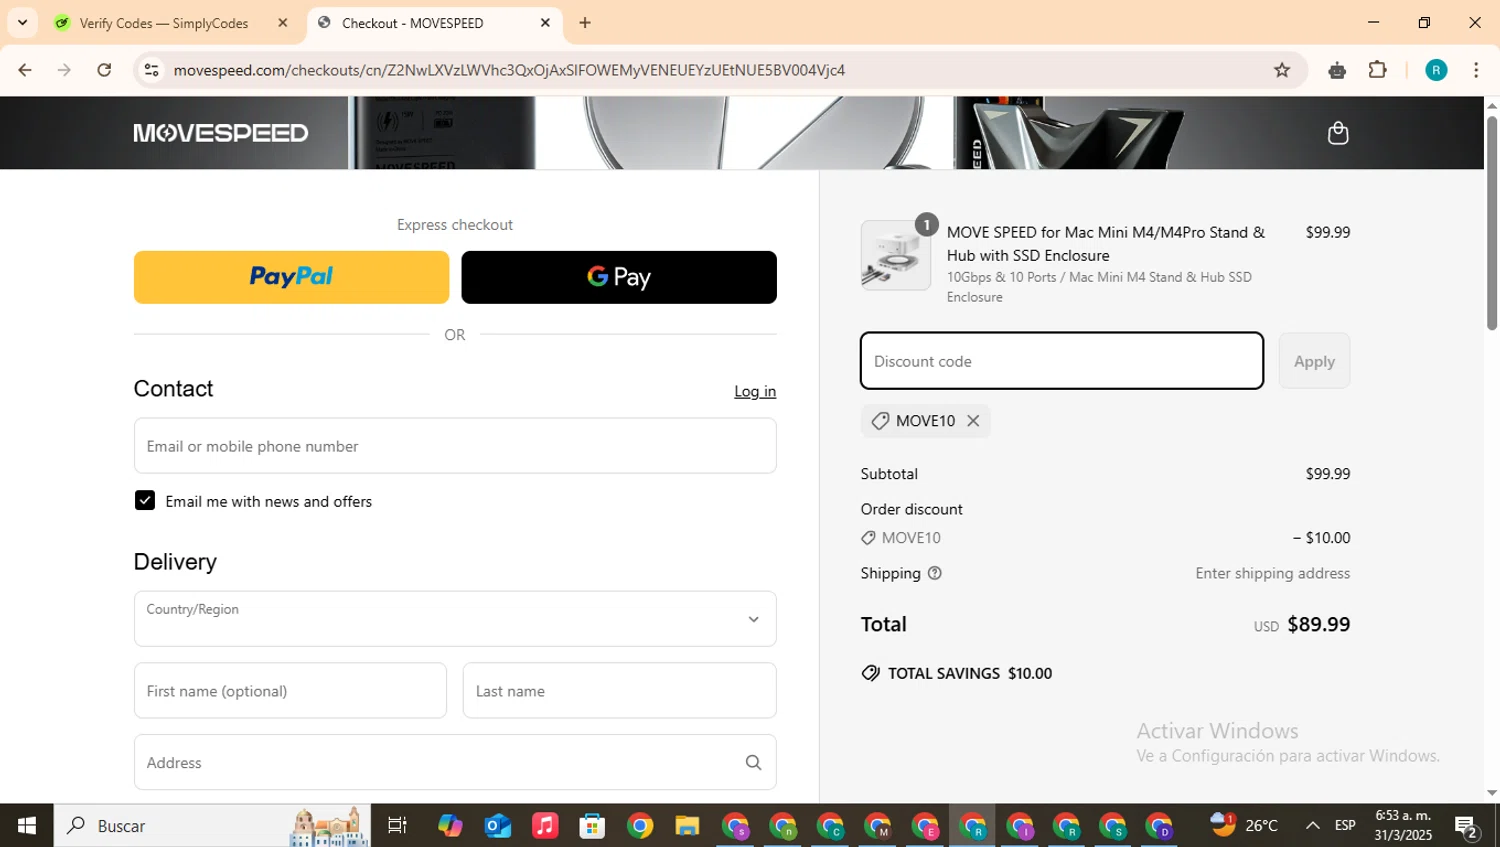Show hidden system tray icons
The height and width of the screenshot is (847, 1500).
point(1313,826)
